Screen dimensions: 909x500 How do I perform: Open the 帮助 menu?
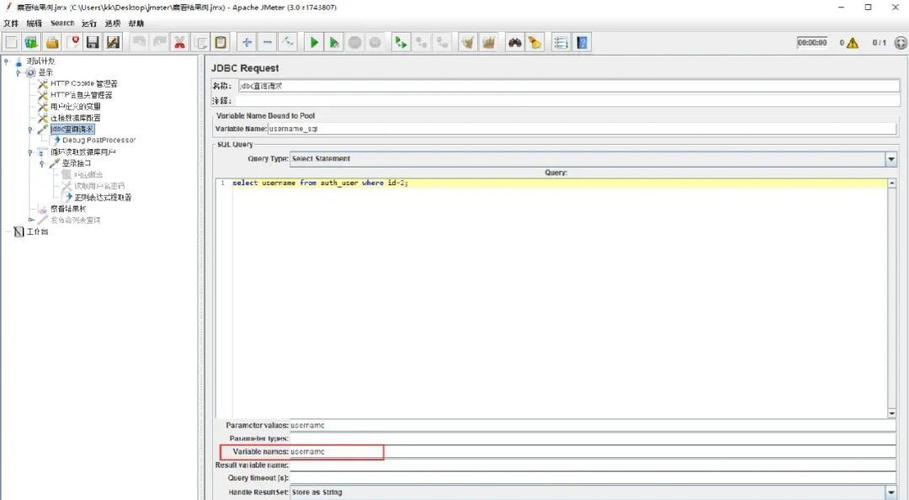click(136, 23)
